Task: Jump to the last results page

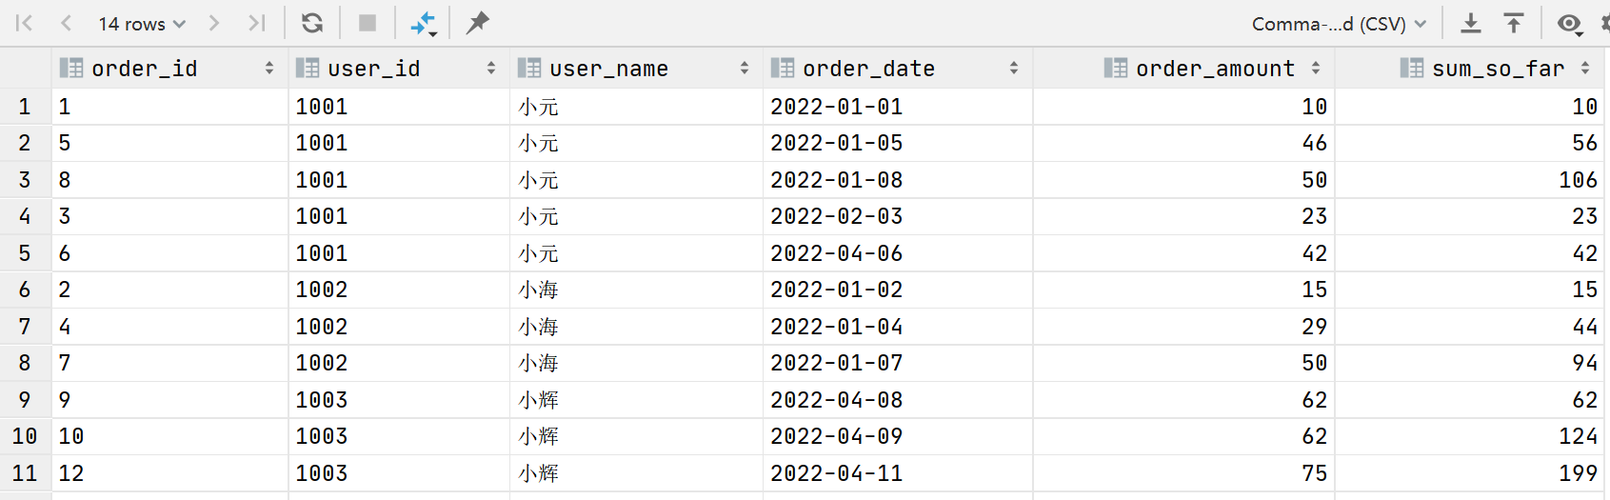Action: tap(257, 23)
